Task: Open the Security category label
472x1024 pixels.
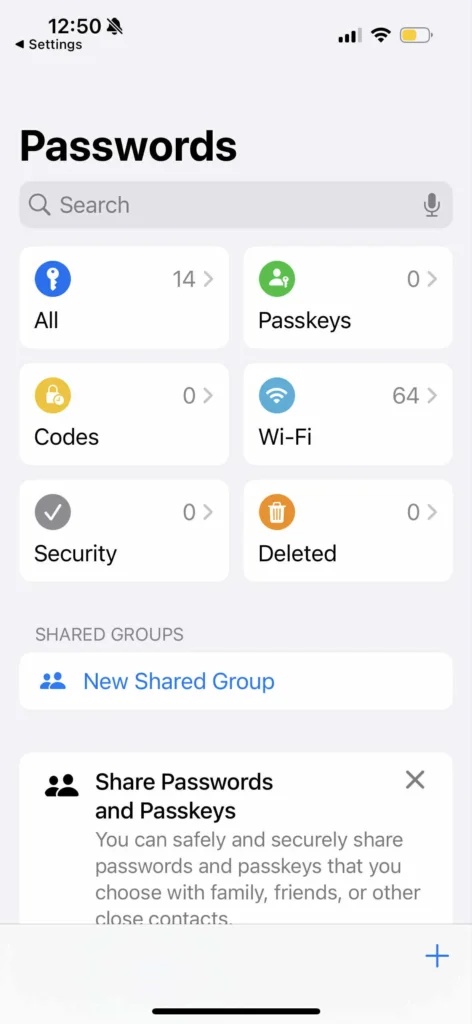Action: point(75,553)
